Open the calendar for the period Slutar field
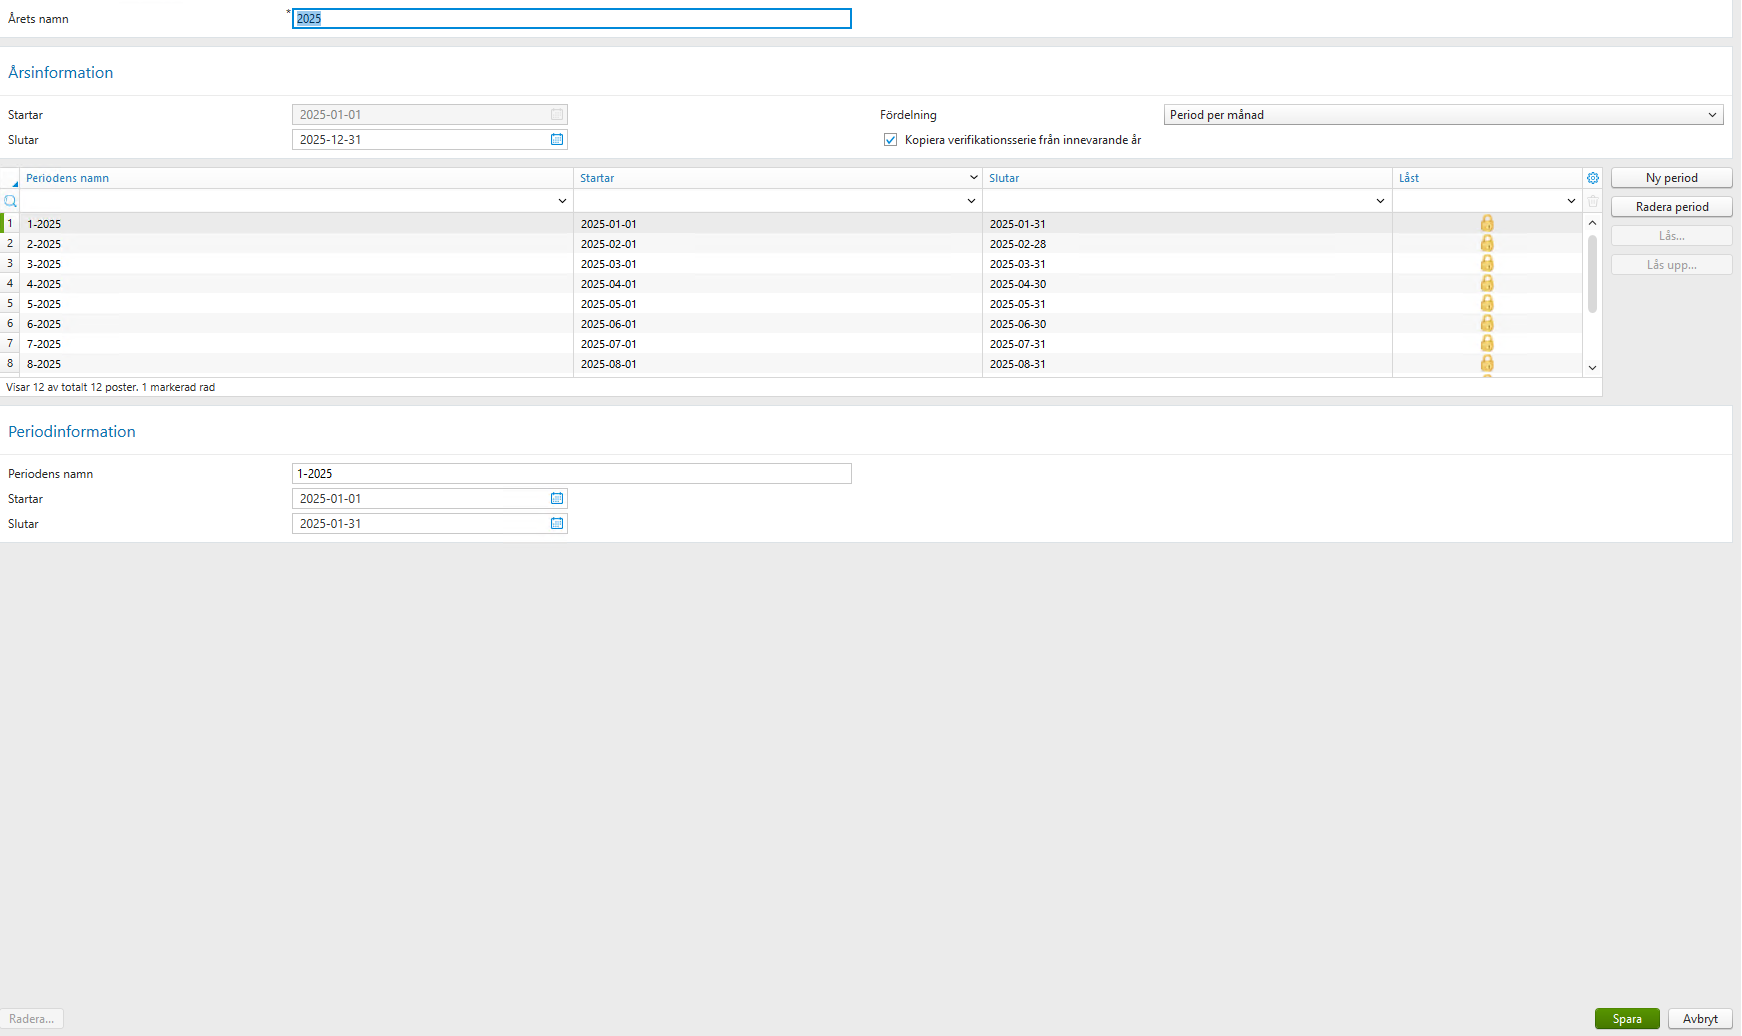Image resolution: width=1742 pixels, height=1036 pixels. (557, 523)
